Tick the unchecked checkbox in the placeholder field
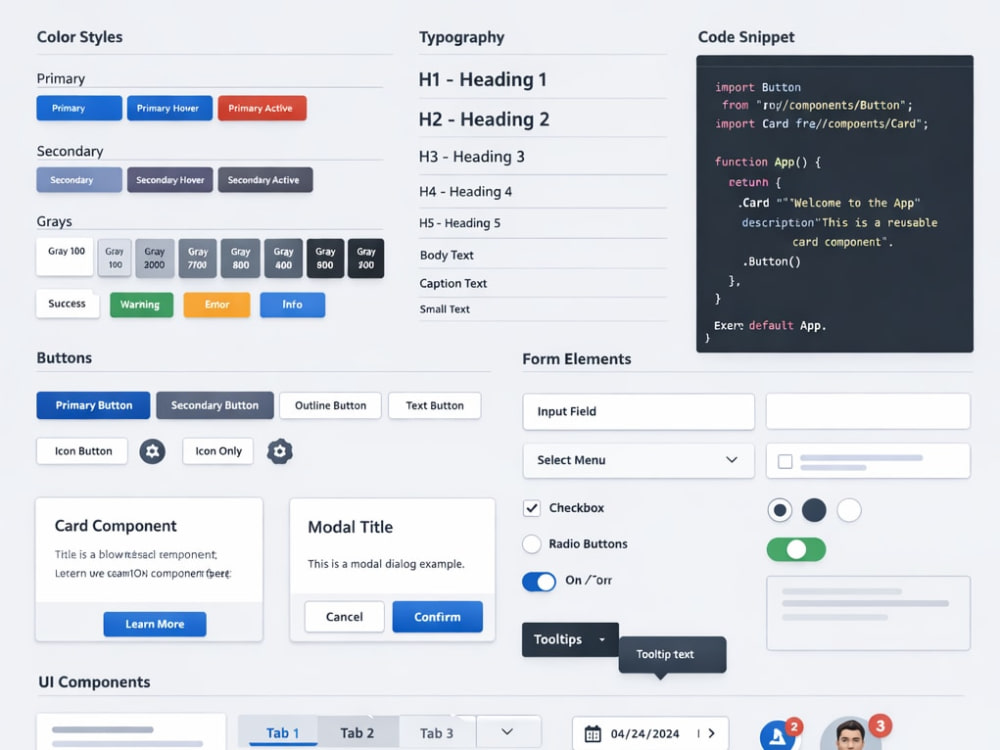This screenshot has height=750, width=1000. 785,461
